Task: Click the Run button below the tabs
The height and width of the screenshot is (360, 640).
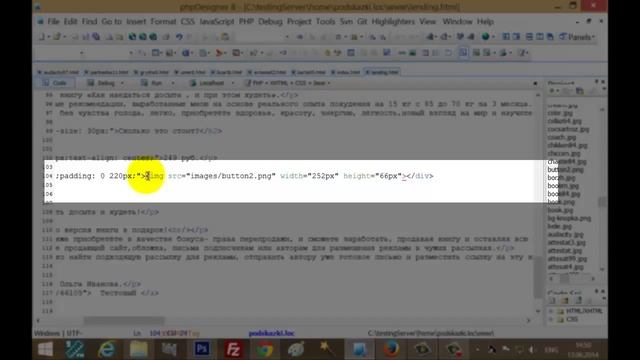Action: pyautogui.click(x=153, y=83)
